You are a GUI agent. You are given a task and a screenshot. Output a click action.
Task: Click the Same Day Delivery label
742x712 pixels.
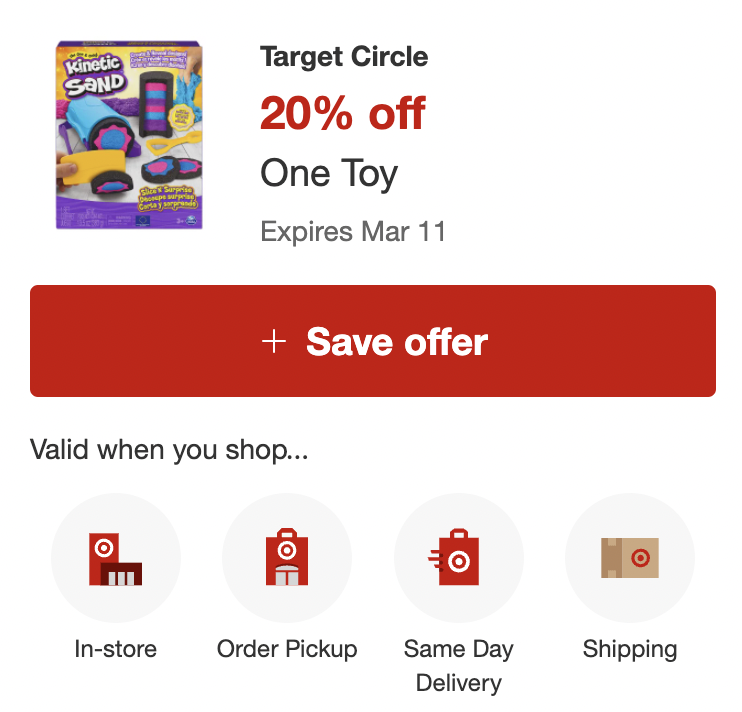coord(459,666)
